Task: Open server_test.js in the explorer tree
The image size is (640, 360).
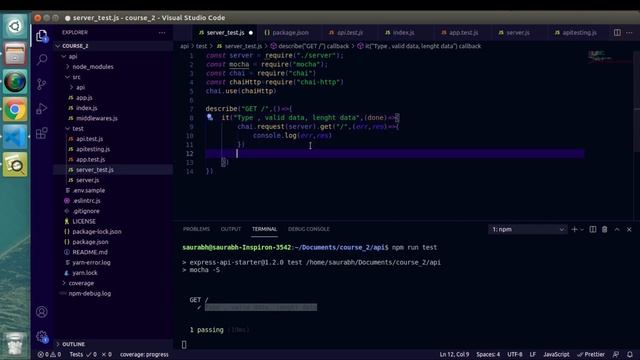Action: click(x=95, y=170)
